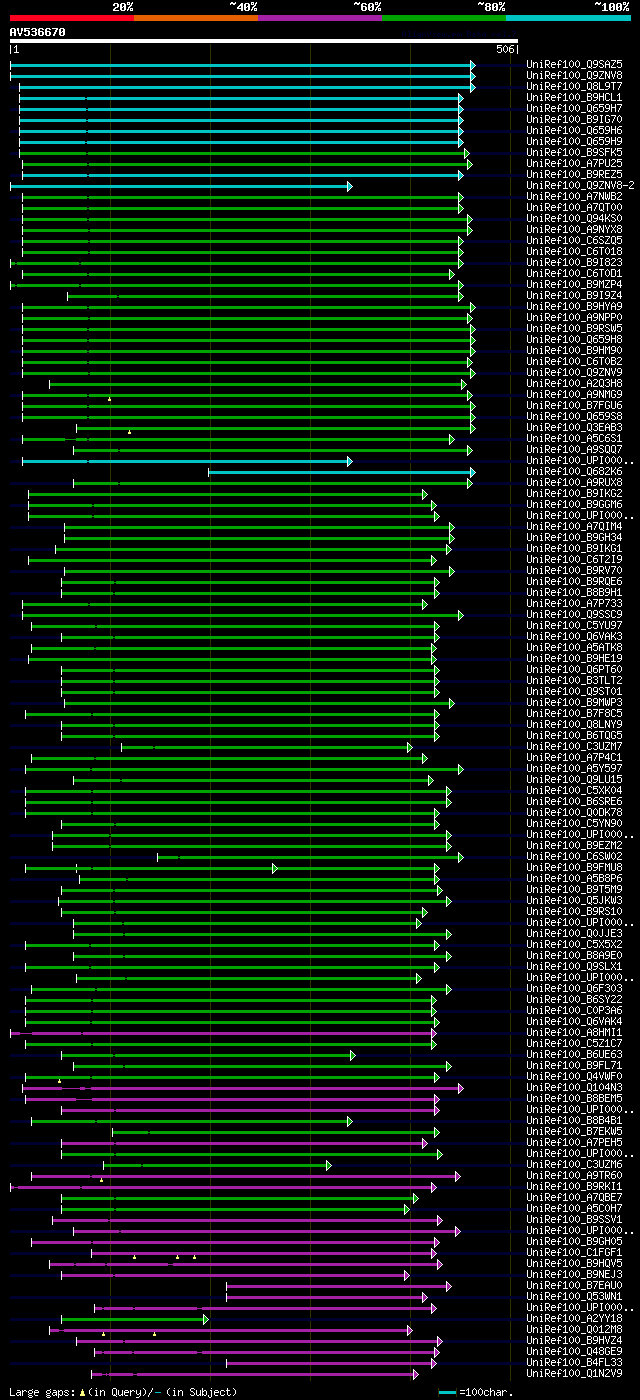
Task: Click the orange segment of the identity color scale
Action: [x=196, y=17]
